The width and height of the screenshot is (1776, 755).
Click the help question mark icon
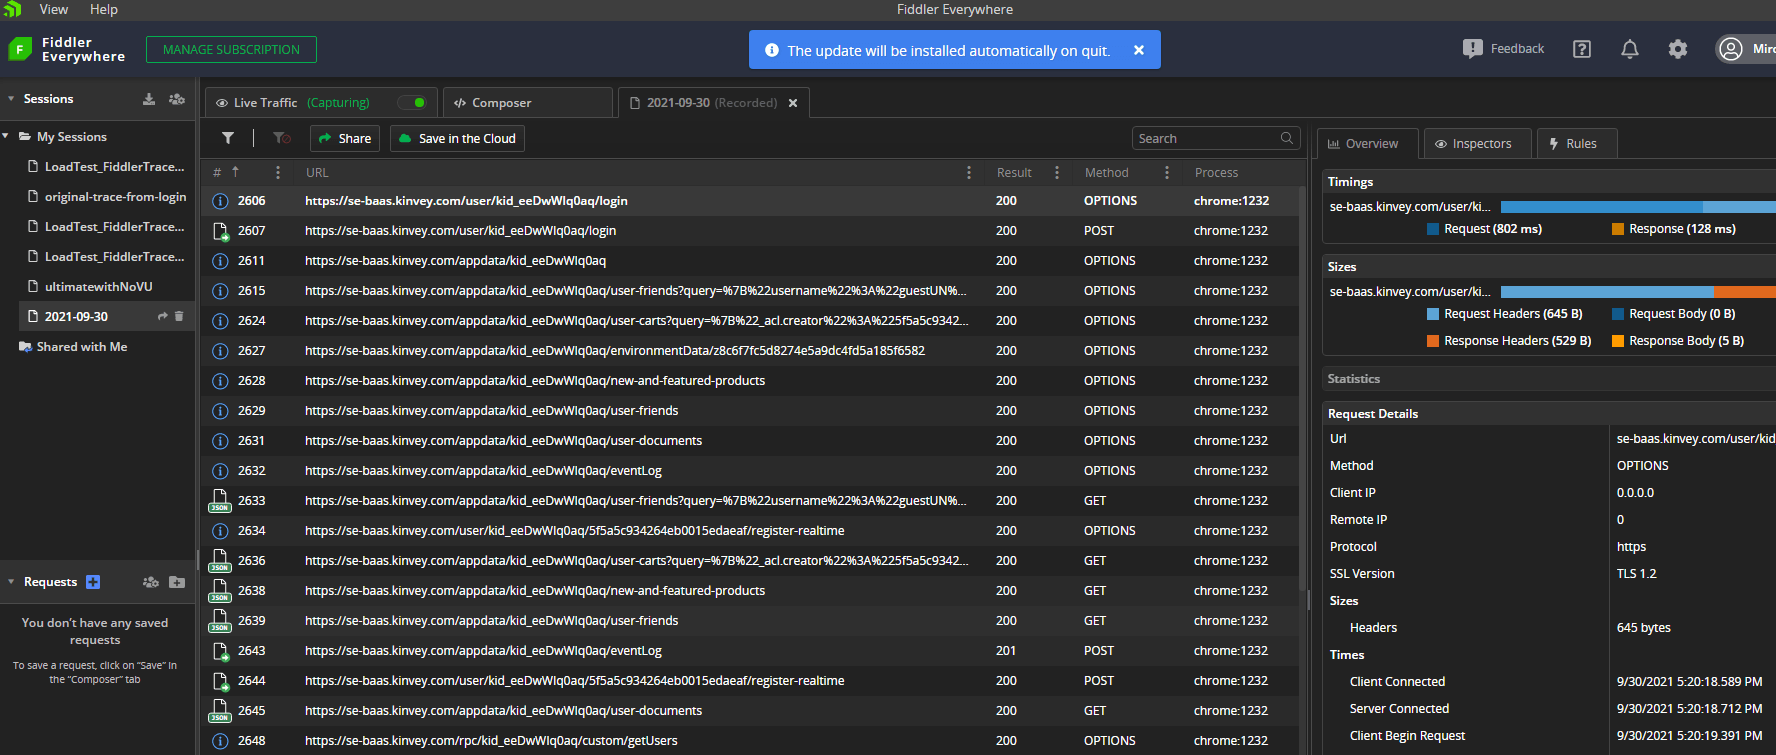pyautogui.click(x=1582, y=49)
